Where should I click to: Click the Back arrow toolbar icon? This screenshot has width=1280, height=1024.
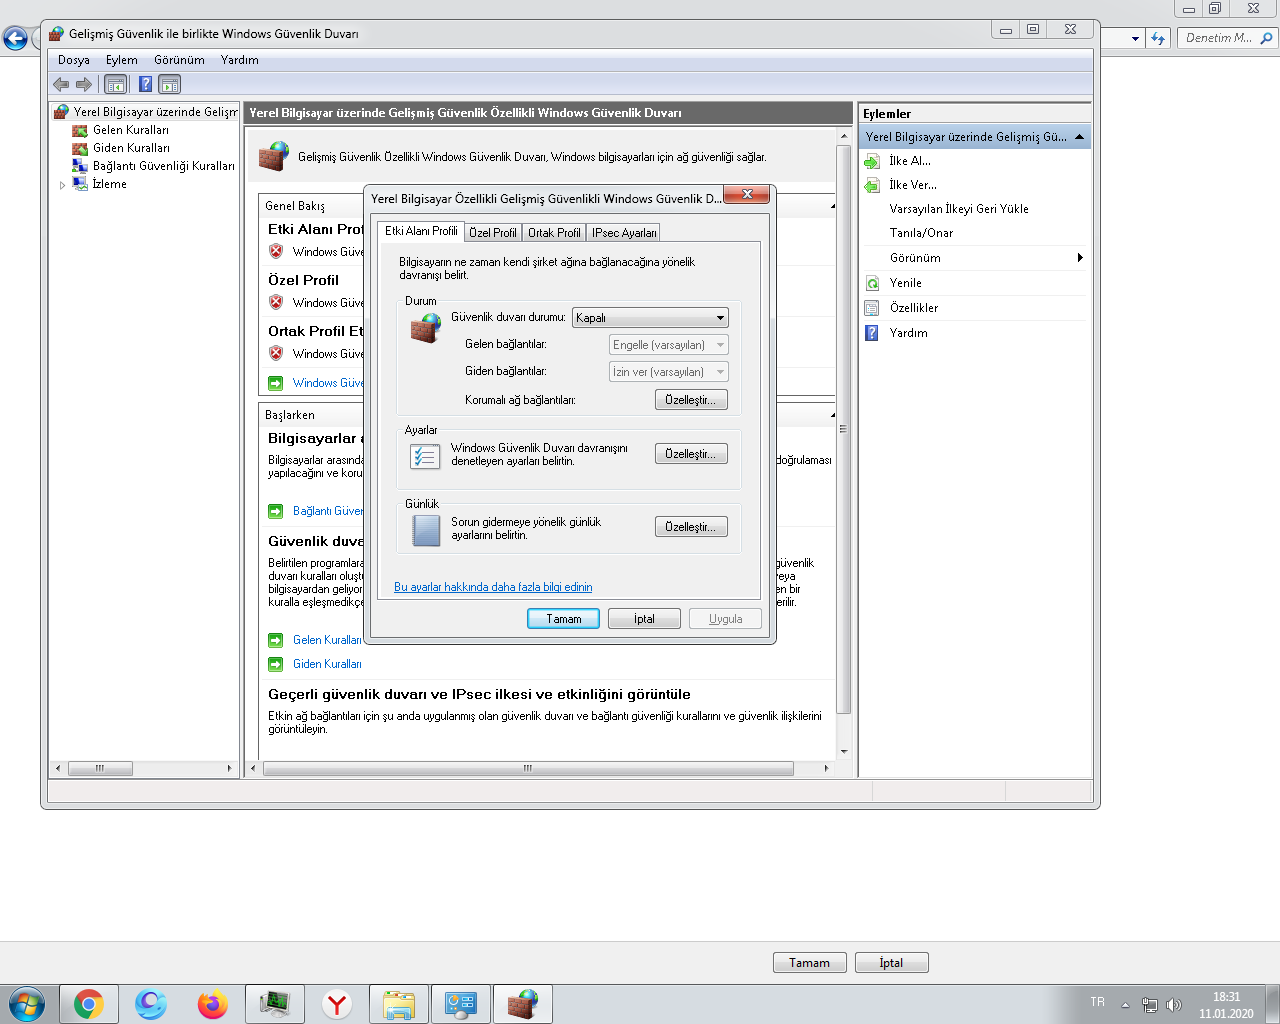click(61, 85)
